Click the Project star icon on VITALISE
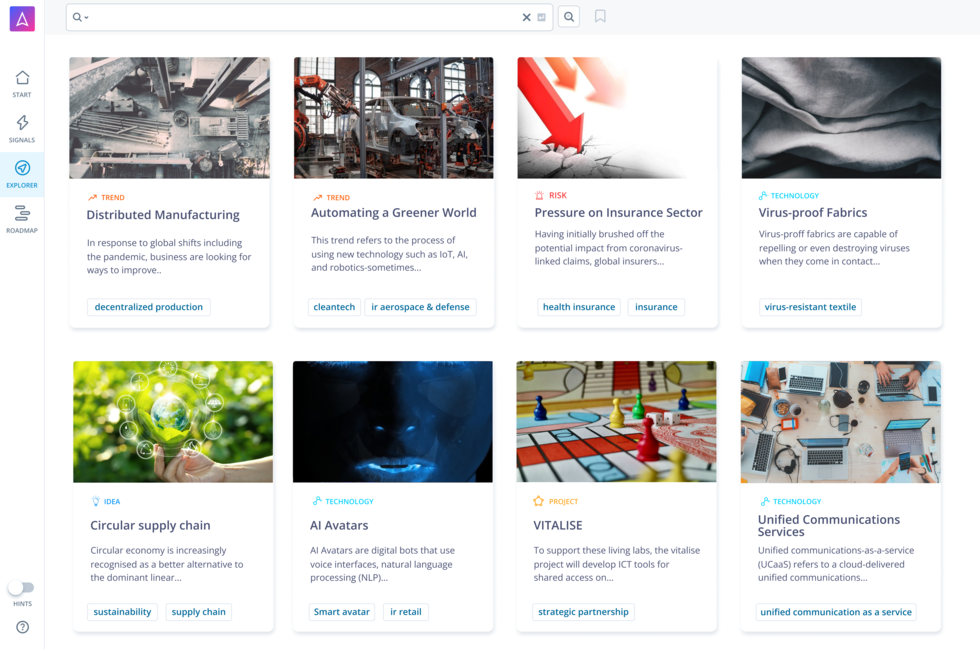This screenshot has height=651, width=980. tap(538, 501)
